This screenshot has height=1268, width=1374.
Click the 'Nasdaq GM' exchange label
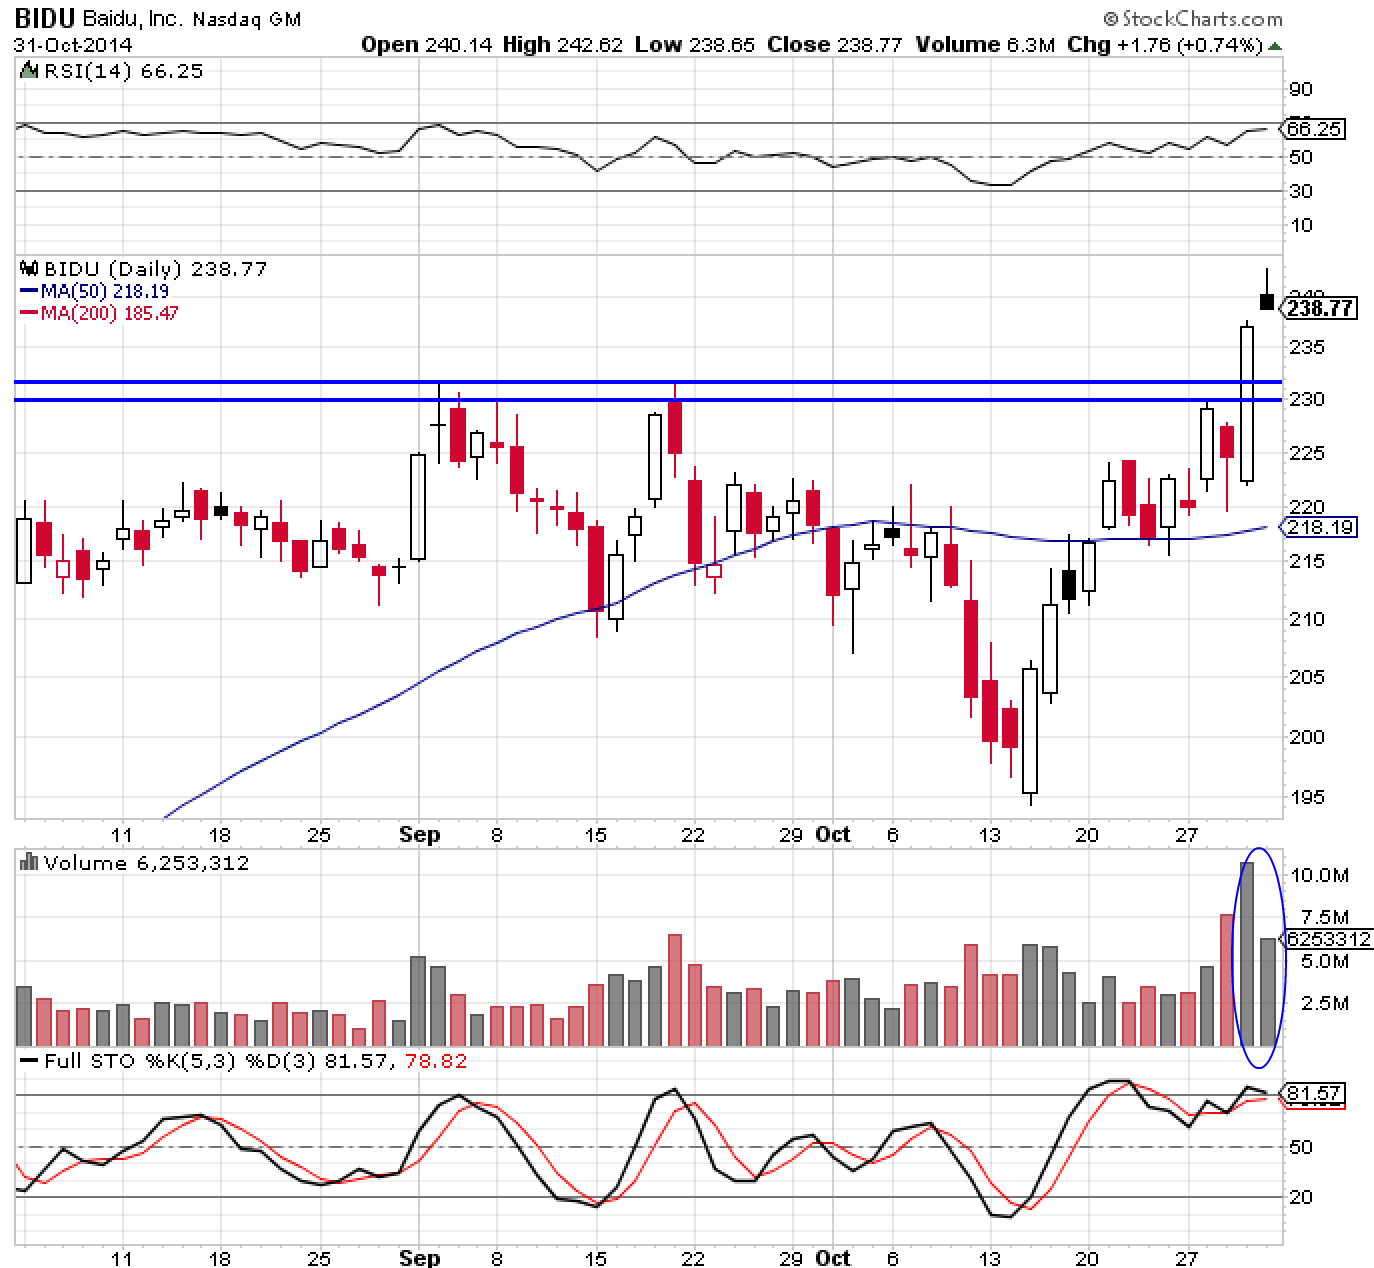[245, 20]
